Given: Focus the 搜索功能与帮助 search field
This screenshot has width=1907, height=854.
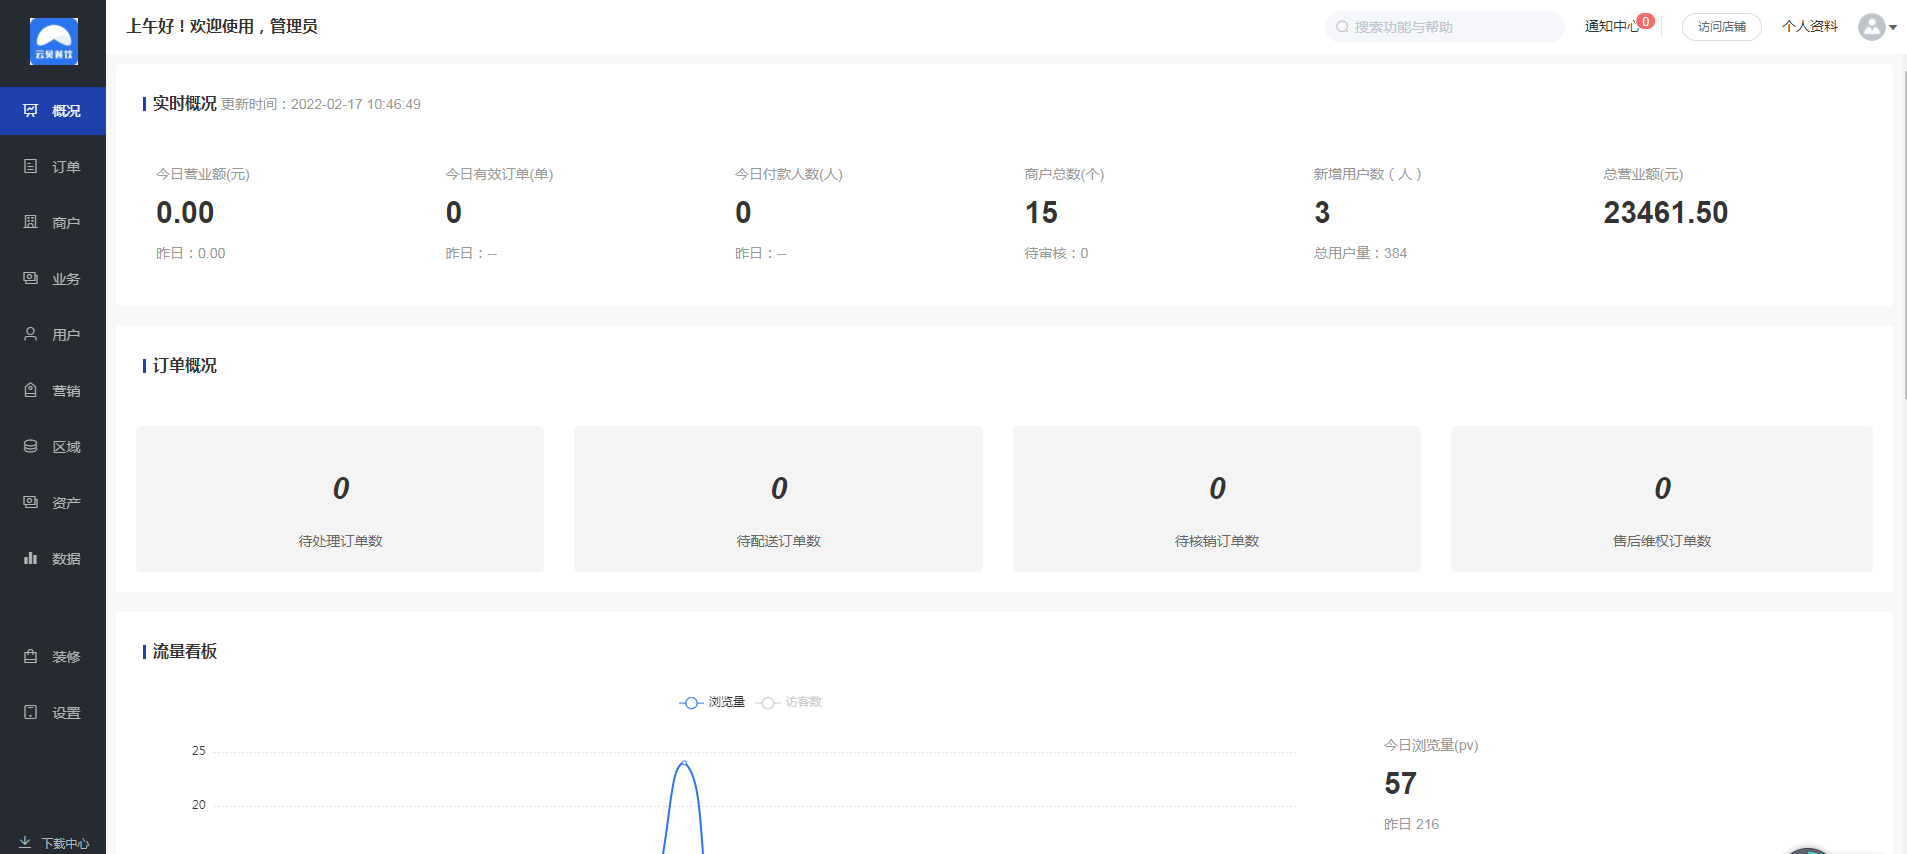Looking at the screenshot, I should click(1444, 27).
